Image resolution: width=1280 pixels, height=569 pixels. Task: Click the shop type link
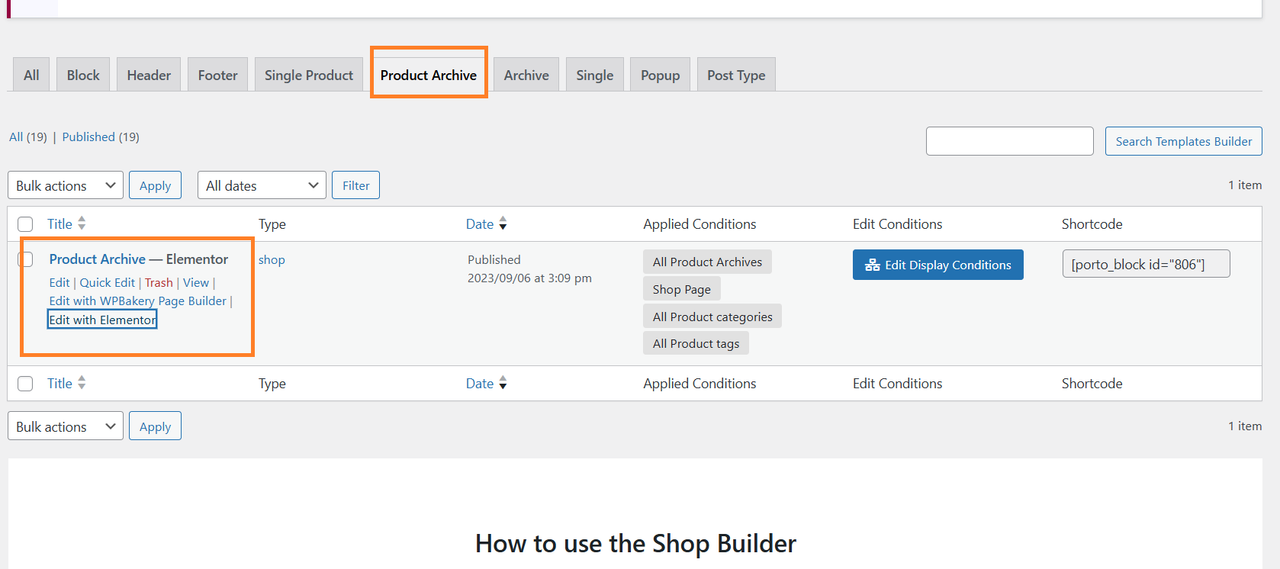272,260
